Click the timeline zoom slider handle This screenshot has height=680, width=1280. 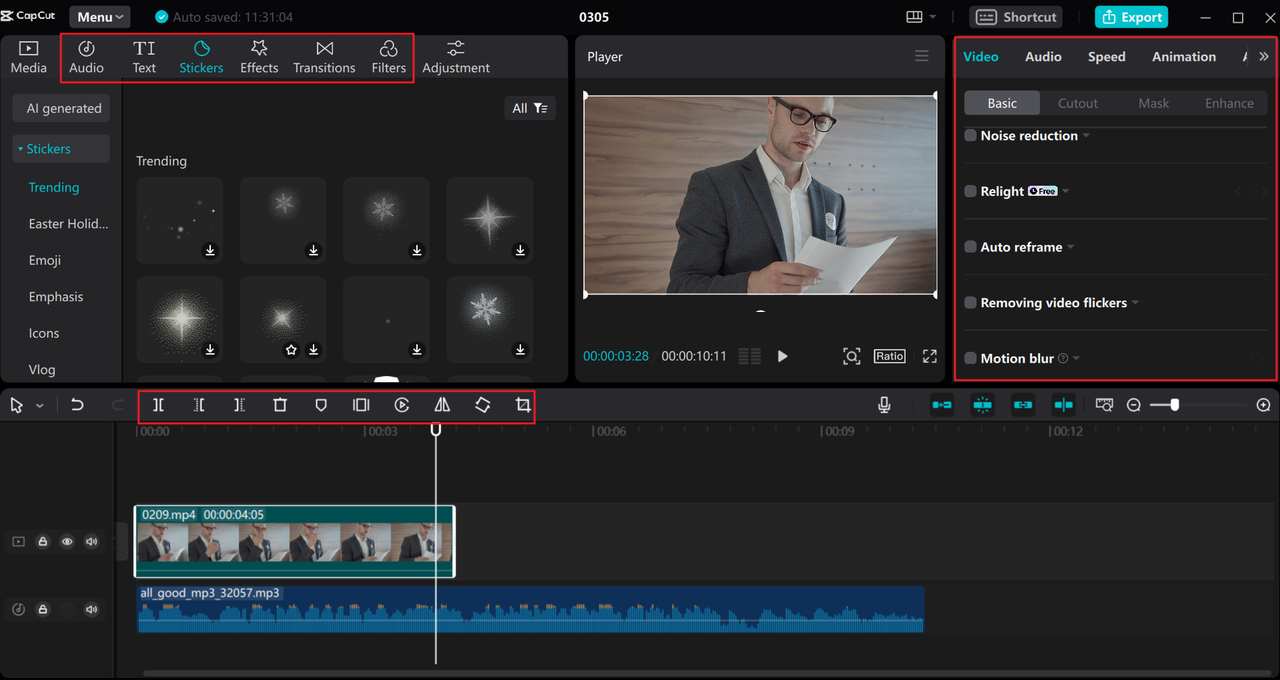[x=1175, y=405]
